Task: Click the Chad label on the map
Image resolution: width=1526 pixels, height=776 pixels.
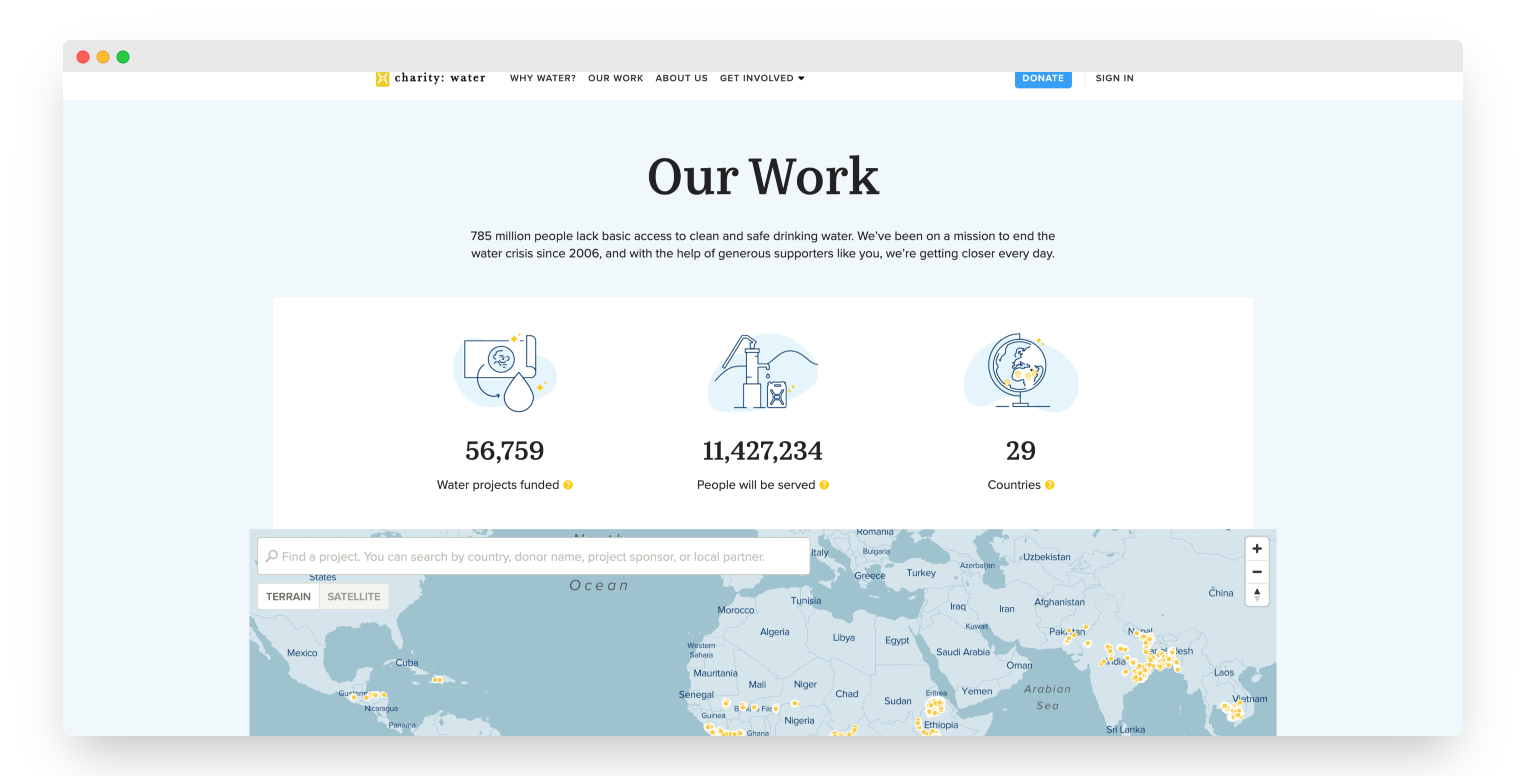Action: pyautogui.click(x=847, y=694)
